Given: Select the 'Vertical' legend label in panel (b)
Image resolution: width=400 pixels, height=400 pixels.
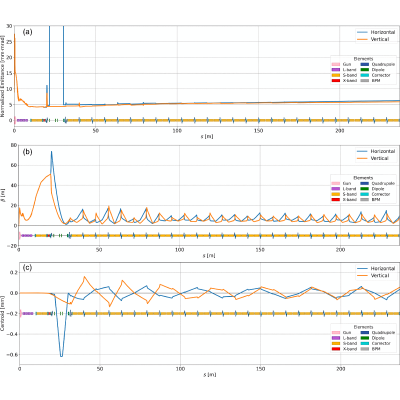Looking at the screenshot, I should pos(380,158).
